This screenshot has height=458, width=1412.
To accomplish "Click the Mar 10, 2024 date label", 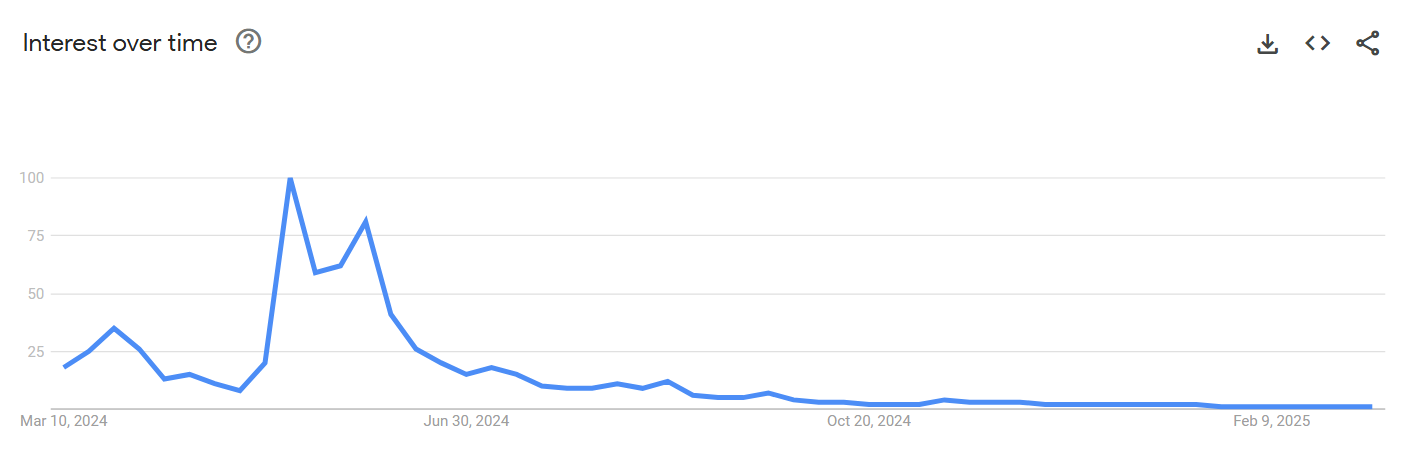I will pyautogui.click(x=64, y=421).
